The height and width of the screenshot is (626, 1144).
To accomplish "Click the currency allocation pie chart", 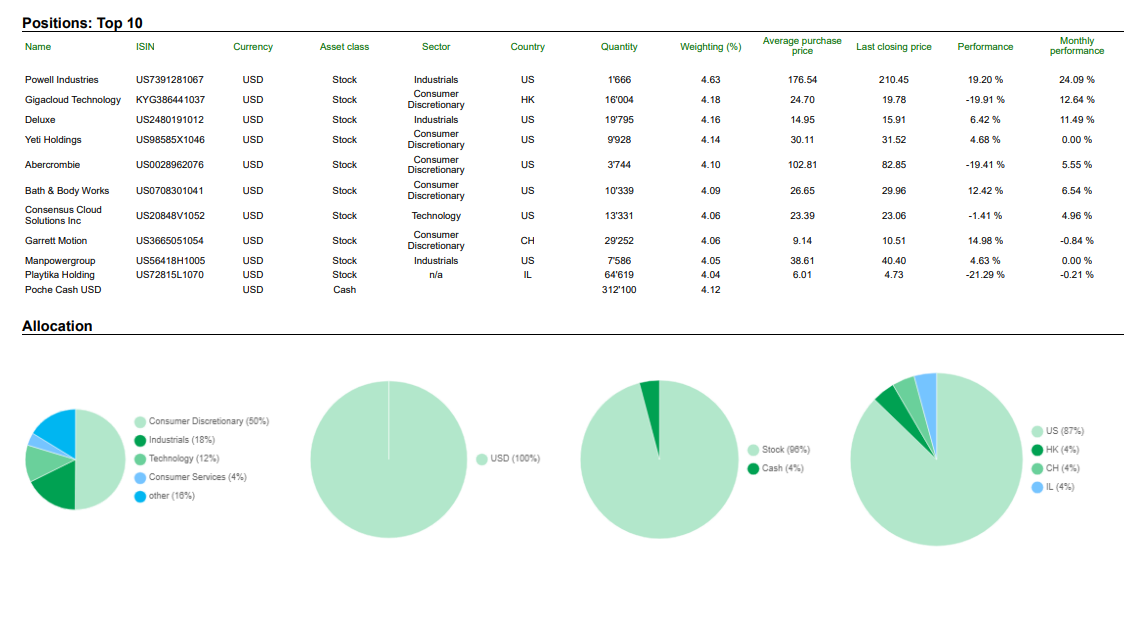I will click(389, 459).
